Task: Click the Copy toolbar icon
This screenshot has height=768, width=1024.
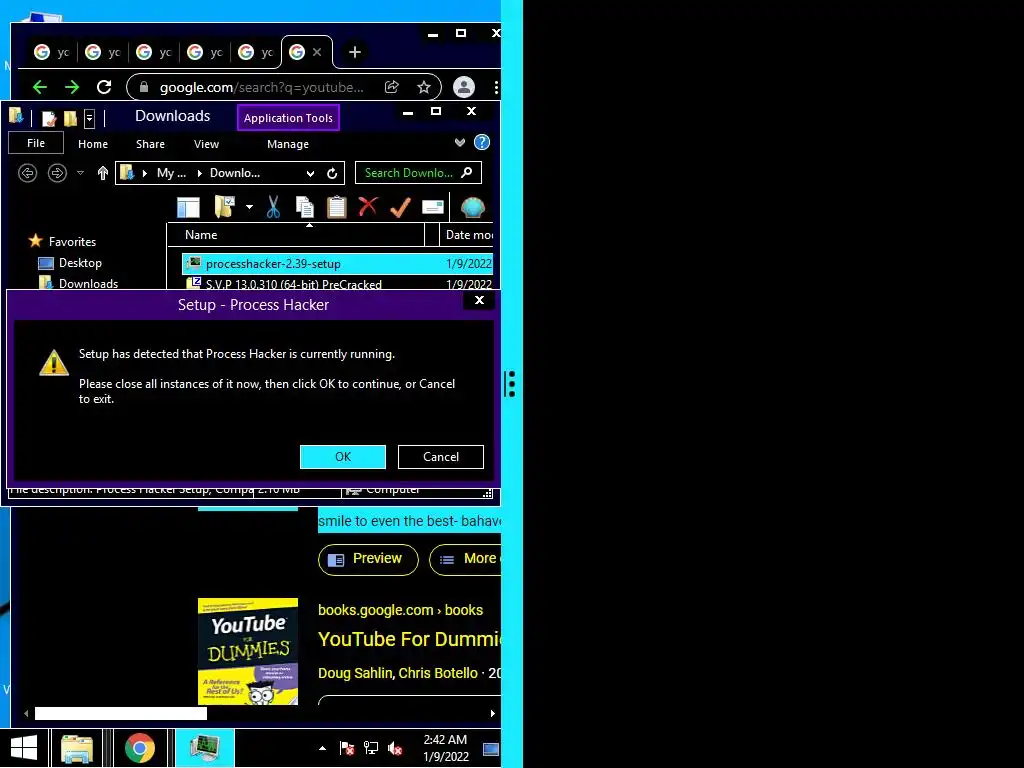Action: pyautogui.click(x=304, y=207)
